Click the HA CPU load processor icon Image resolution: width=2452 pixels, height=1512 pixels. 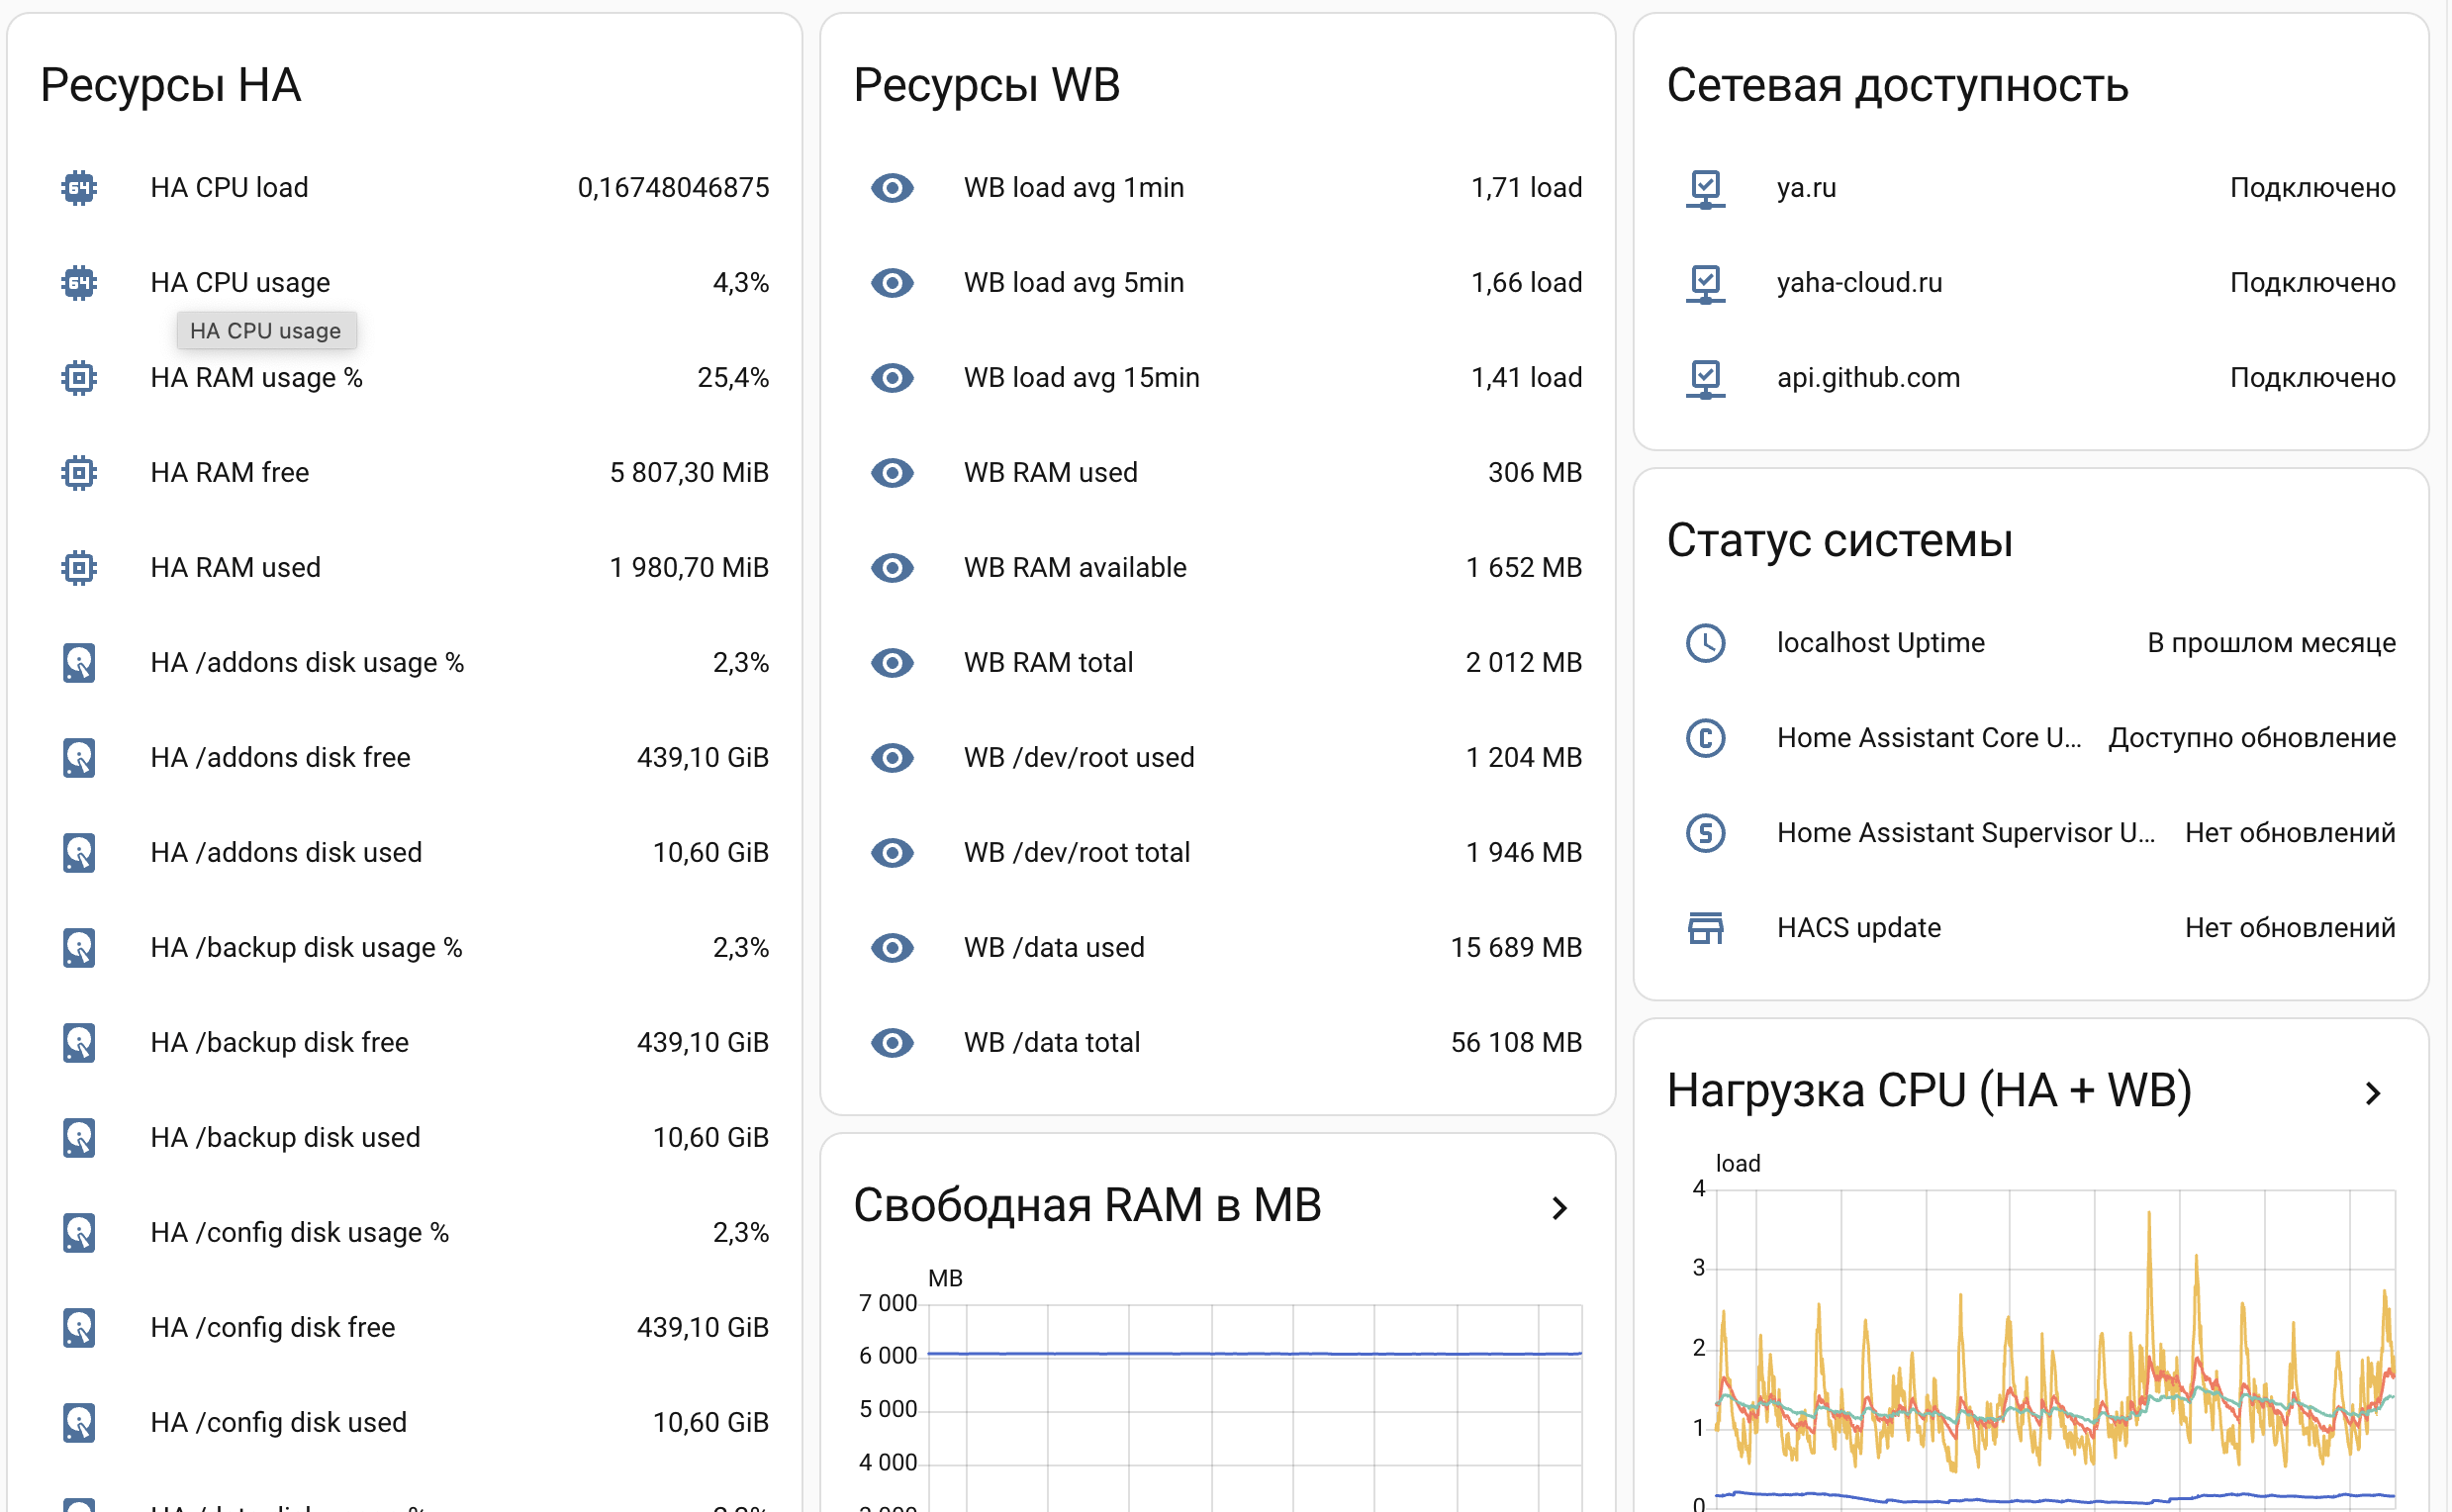click(x=78, y=187)
